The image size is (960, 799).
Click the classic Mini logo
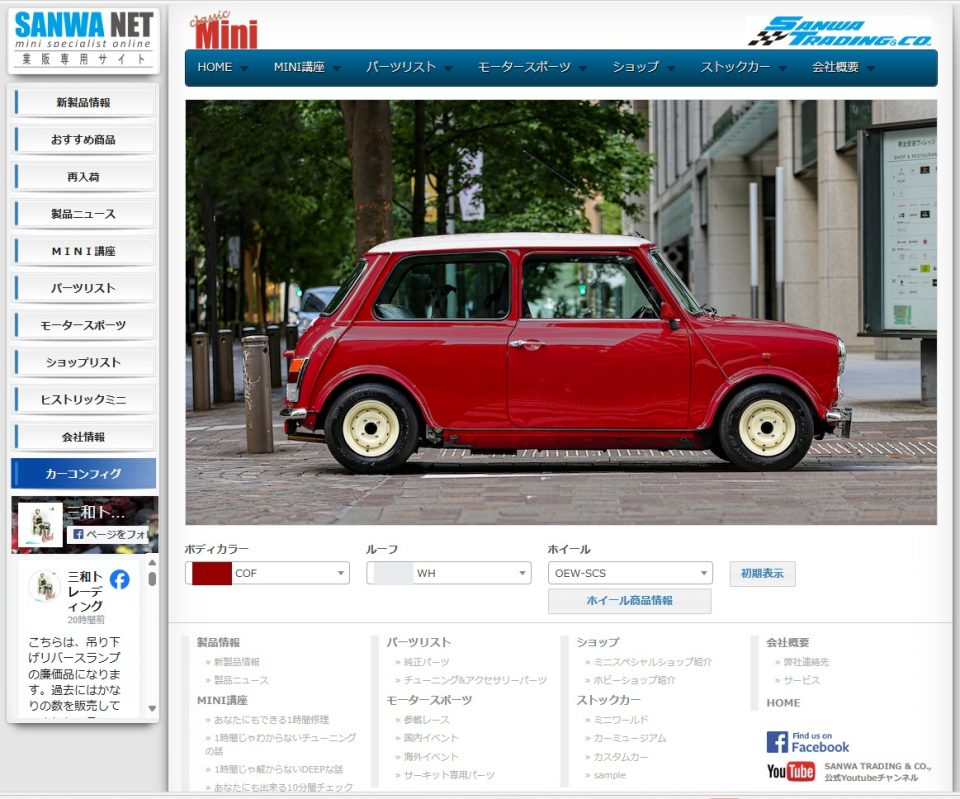click(x=224, y=30)
